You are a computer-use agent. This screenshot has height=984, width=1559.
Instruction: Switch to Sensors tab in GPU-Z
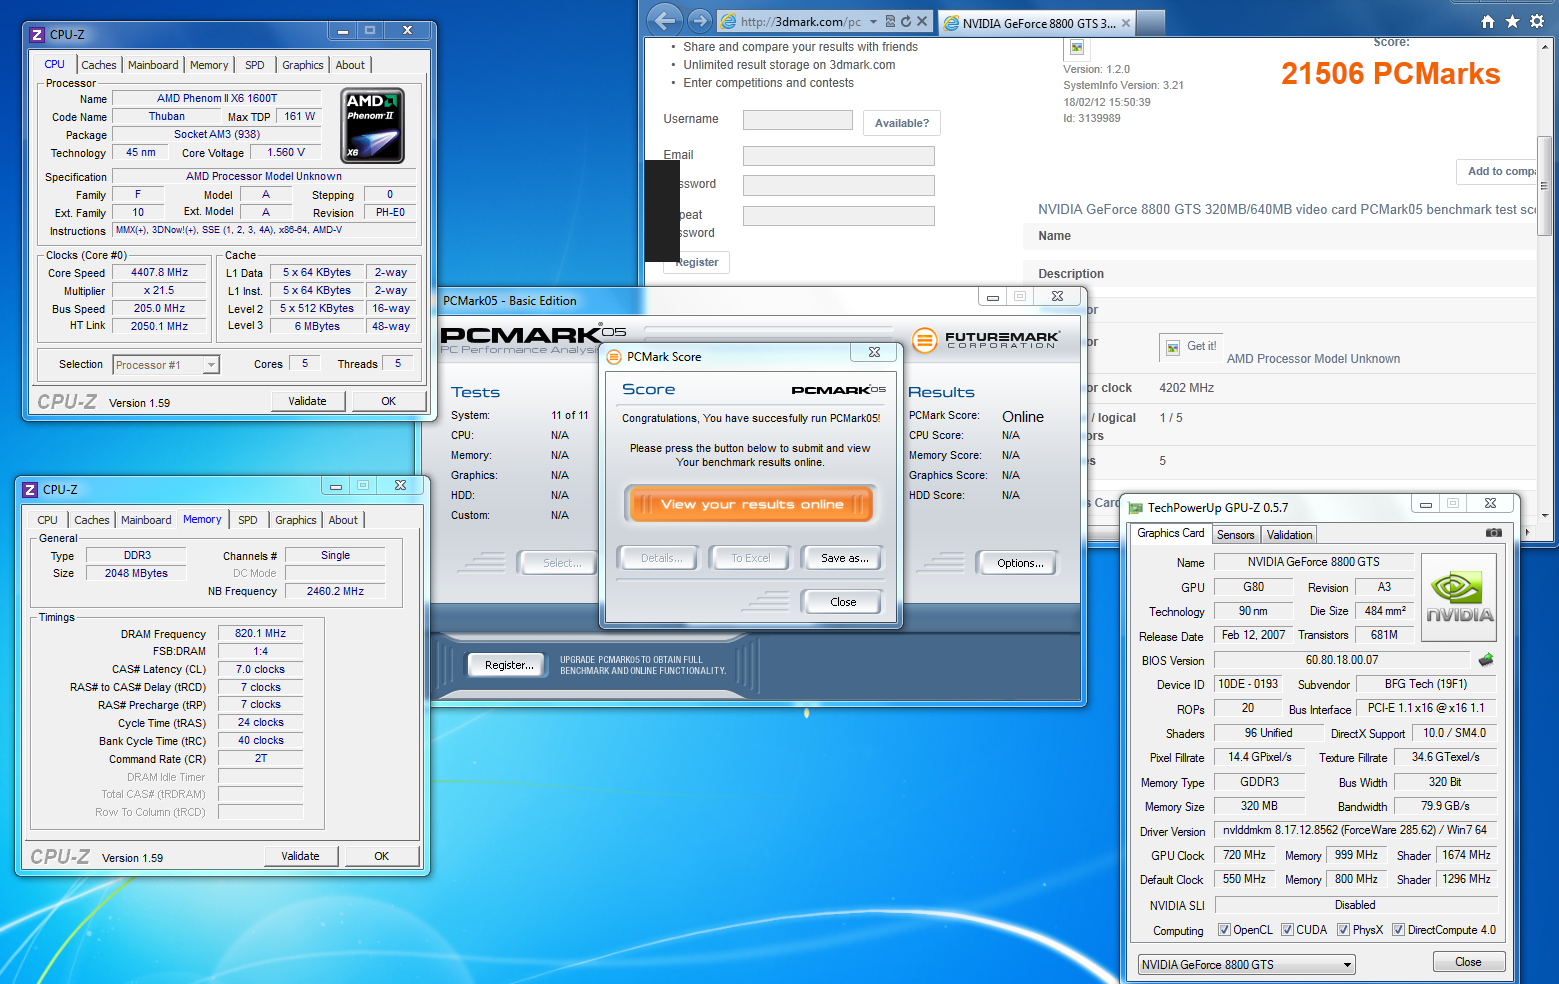pyautogui.click(x=1236, y=535)
